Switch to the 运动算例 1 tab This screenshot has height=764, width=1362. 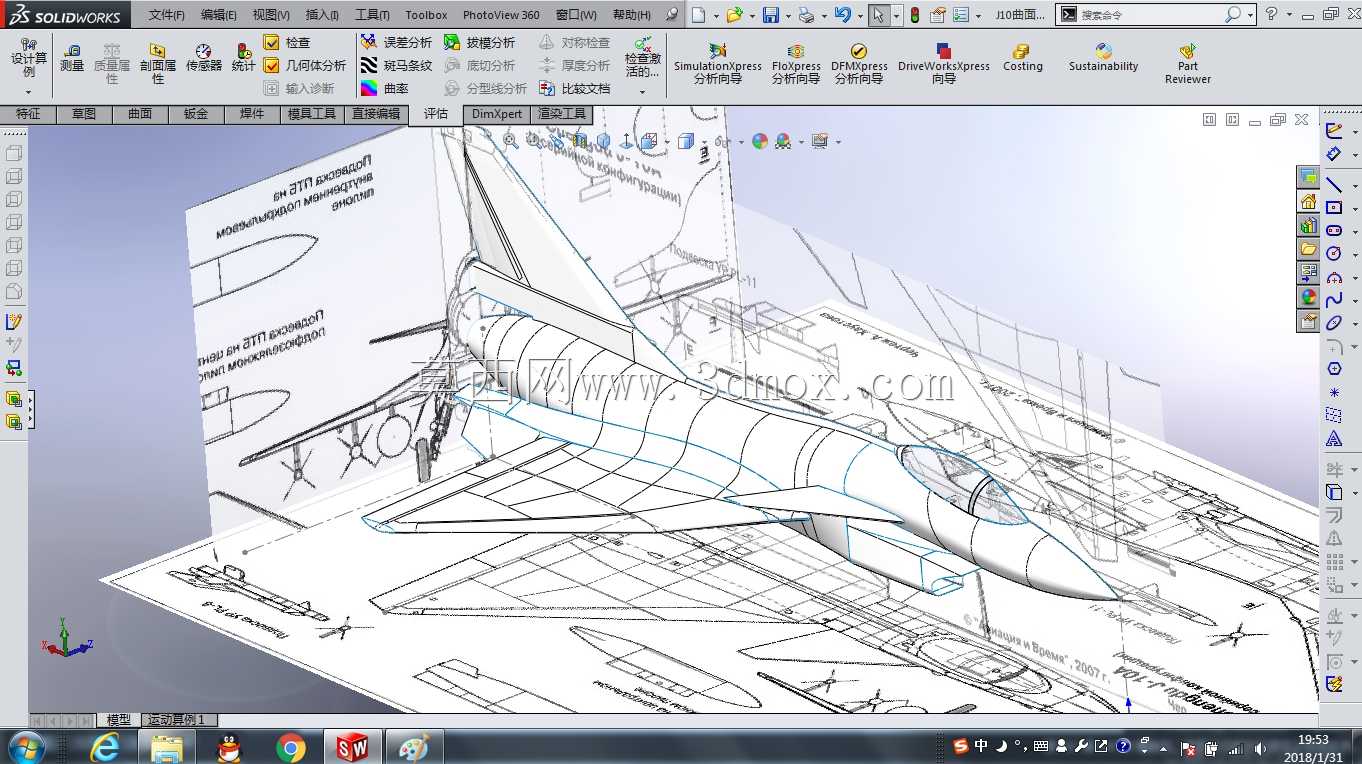point(176,720)
